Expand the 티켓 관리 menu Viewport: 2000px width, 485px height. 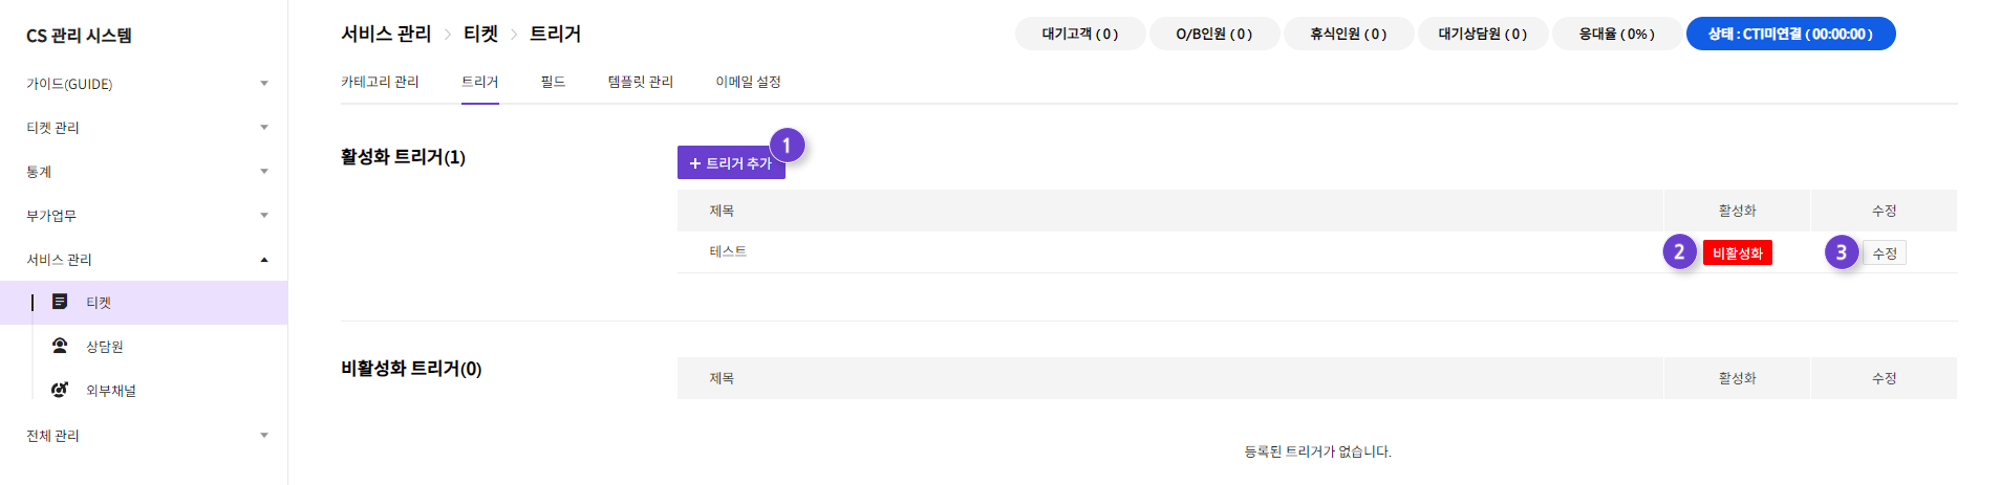[x=264, y=127]
